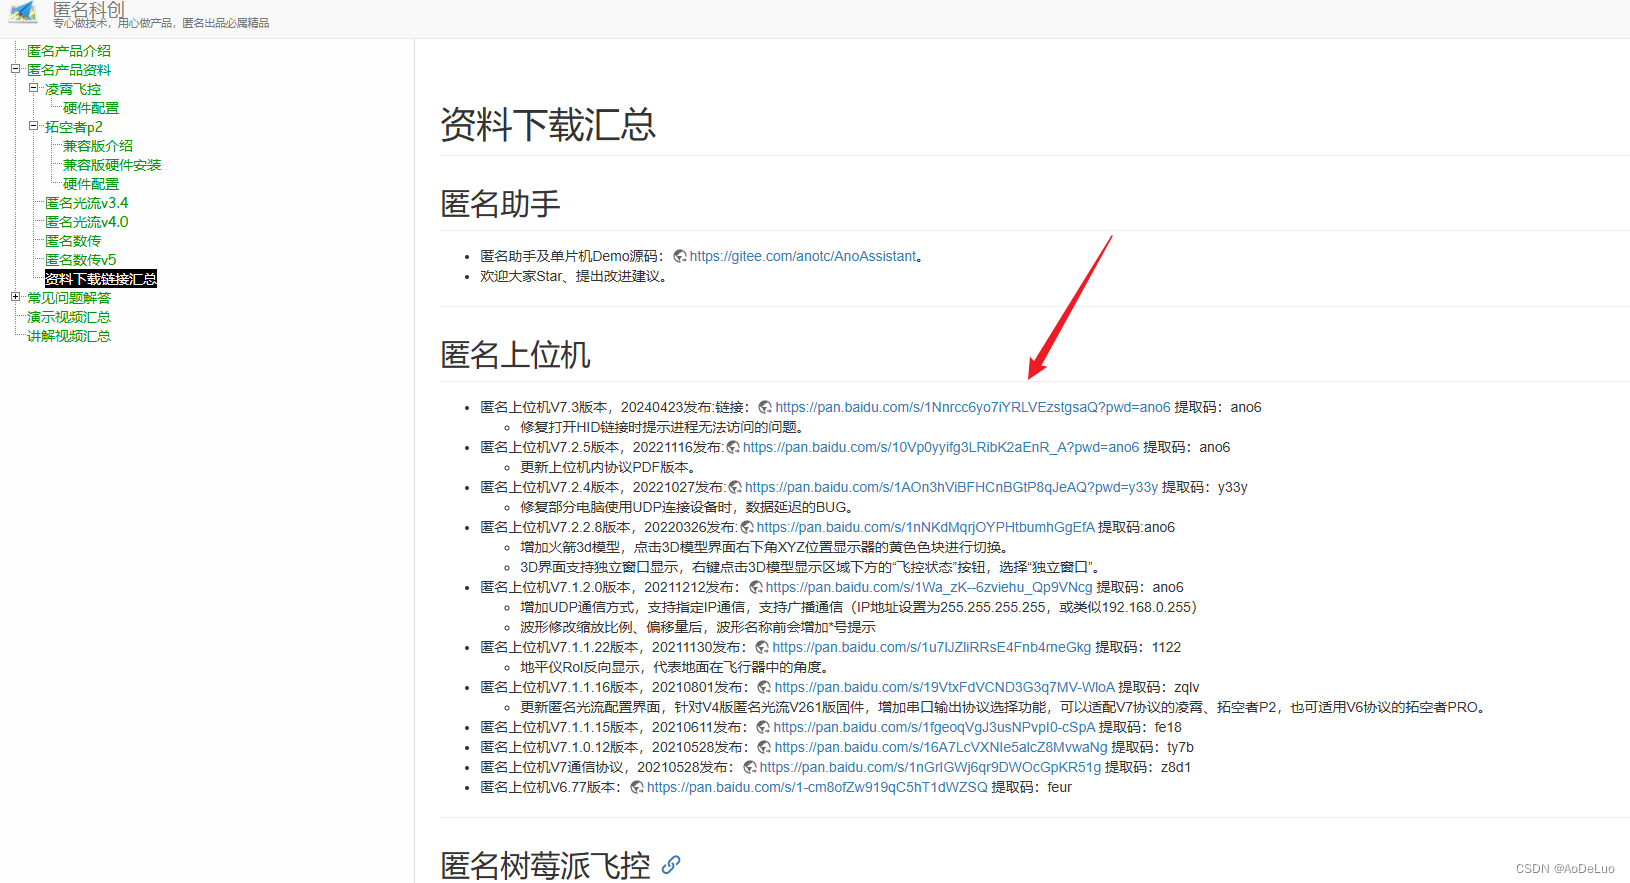Click the 匿名科创 logo icon
The image size is (1630, 883).
tap(23, 13)
